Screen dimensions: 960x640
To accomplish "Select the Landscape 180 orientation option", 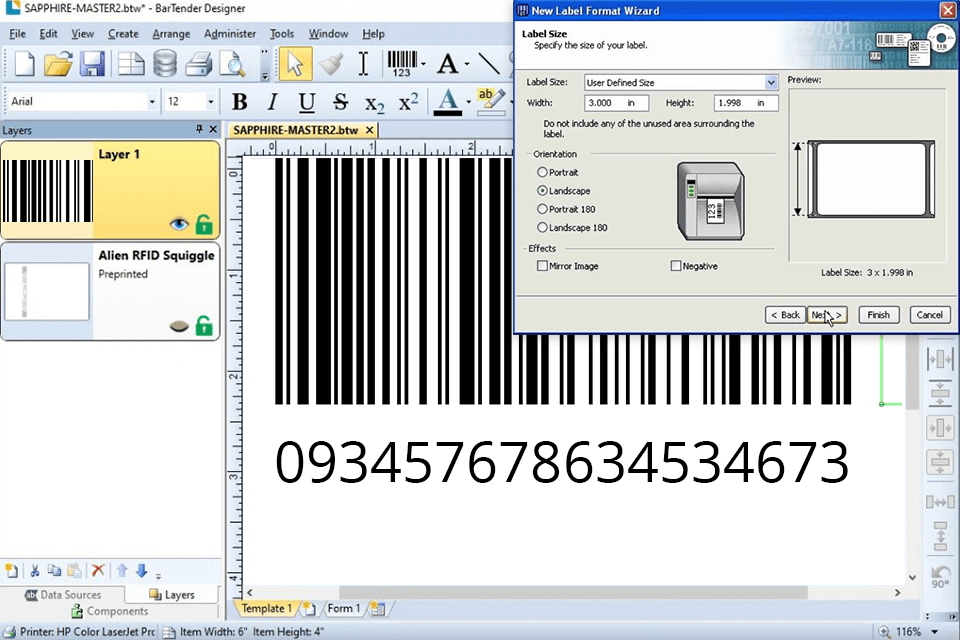I will (542, 227).
